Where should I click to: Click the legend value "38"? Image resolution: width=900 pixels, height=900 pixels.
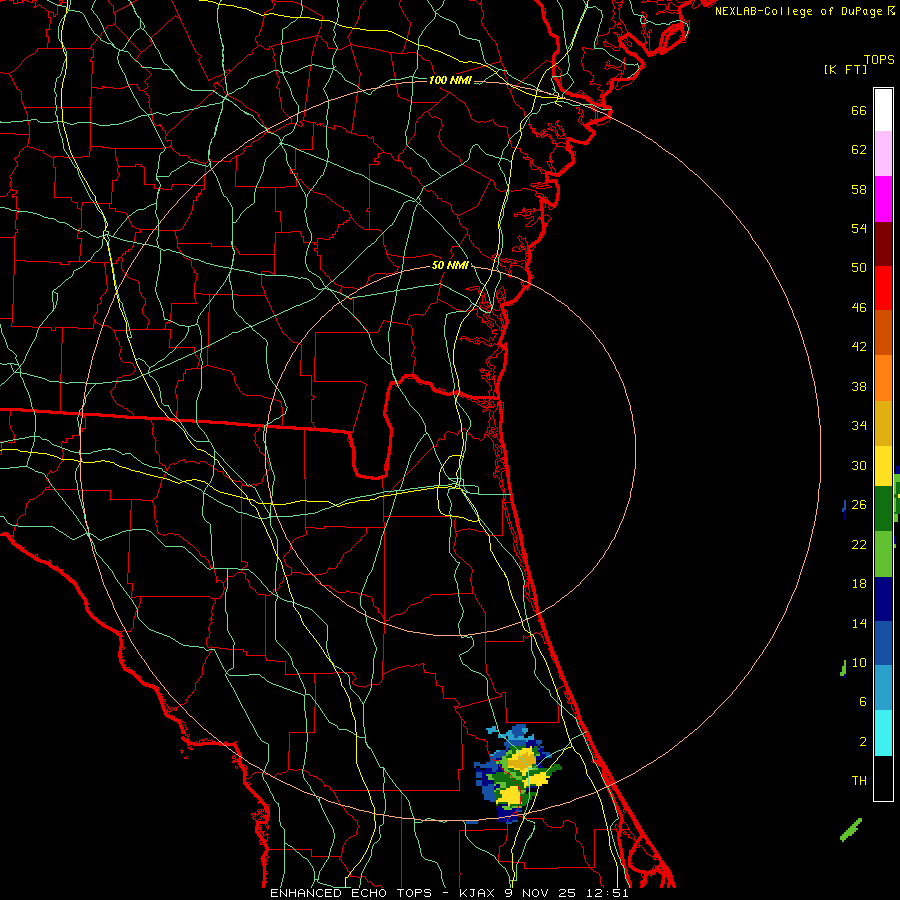point(859,386)
